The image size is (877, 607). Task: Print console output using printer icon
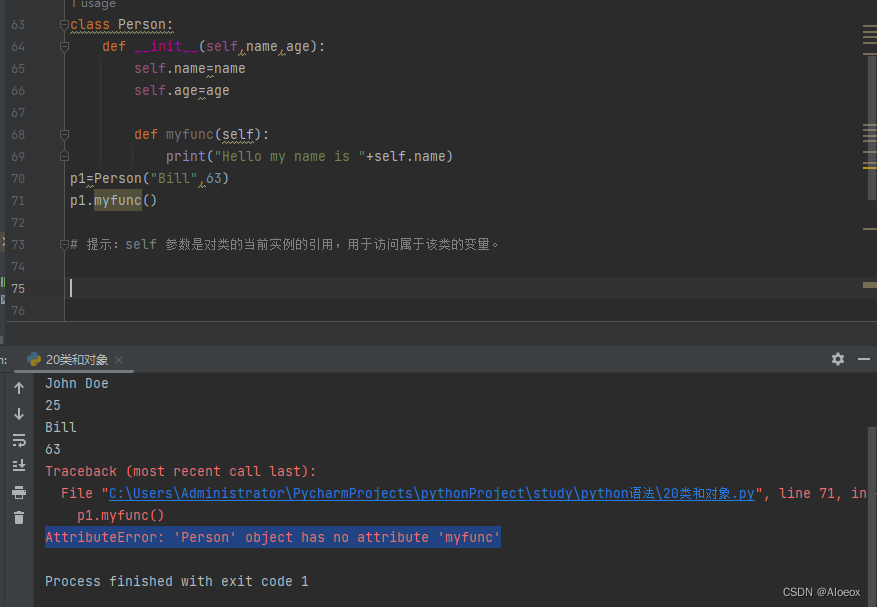[18, 492]
